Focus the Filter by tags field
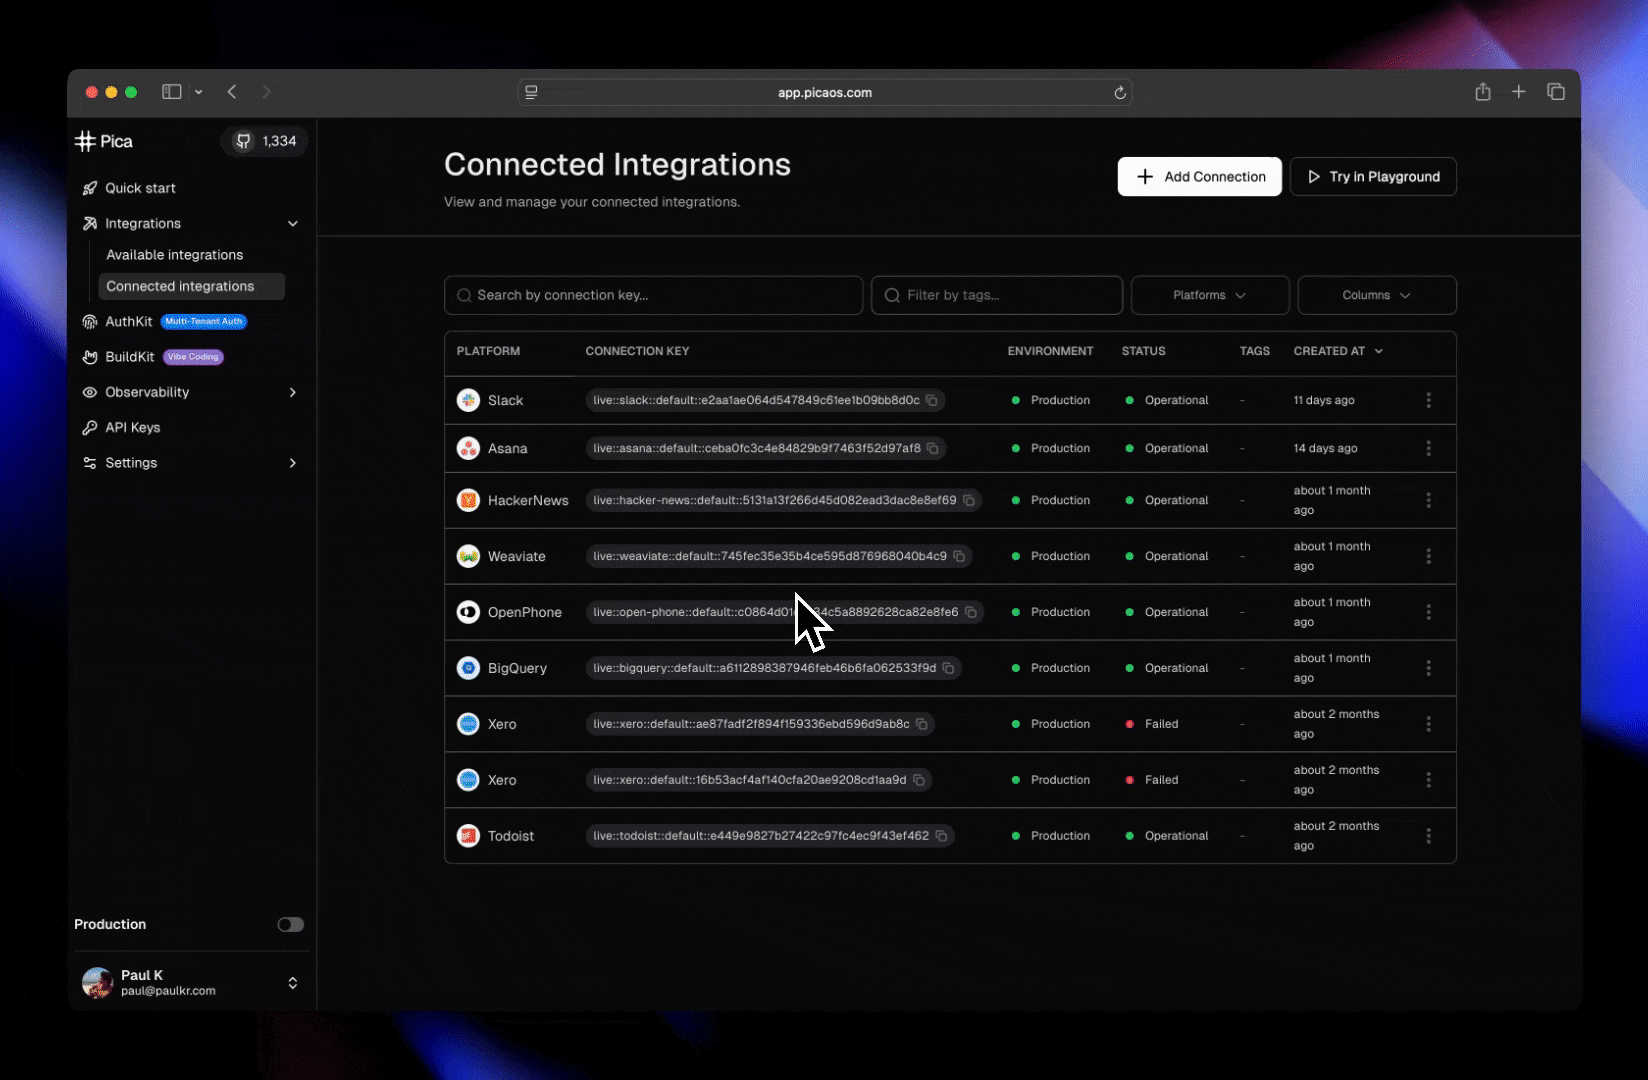Viewport: 1648px width, 1080px height. pos(996,295)
